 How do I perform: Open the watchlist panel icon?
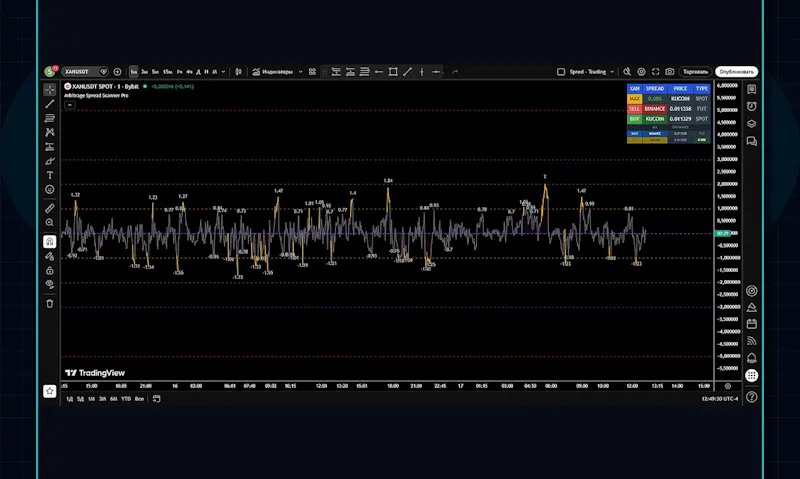point(752,90)
